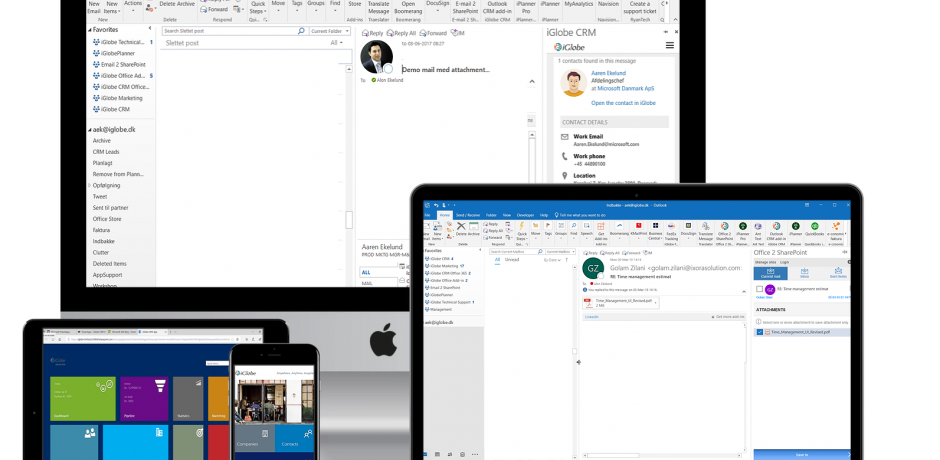Open QuickBooks in the laptop Outlook ribbon
The width and height of the screenshot is (940, 460).
point(814,228)
